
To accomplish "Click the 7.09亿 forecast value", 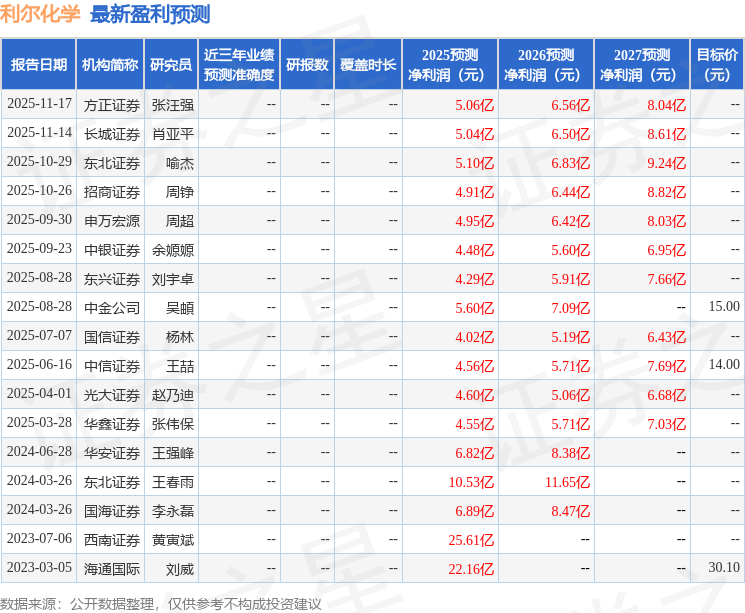I will (571, 308).
